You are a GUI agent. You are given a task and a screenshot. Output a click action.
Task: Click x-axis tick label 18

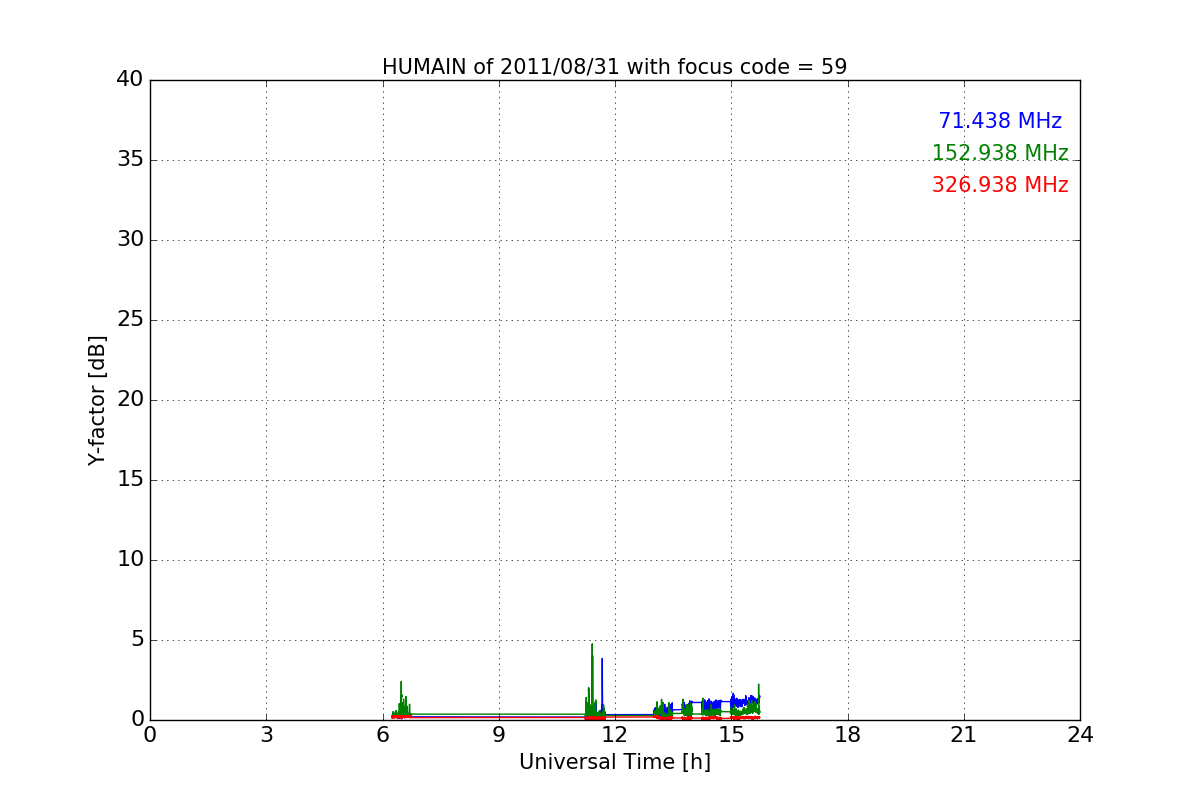tap(848, 735)
